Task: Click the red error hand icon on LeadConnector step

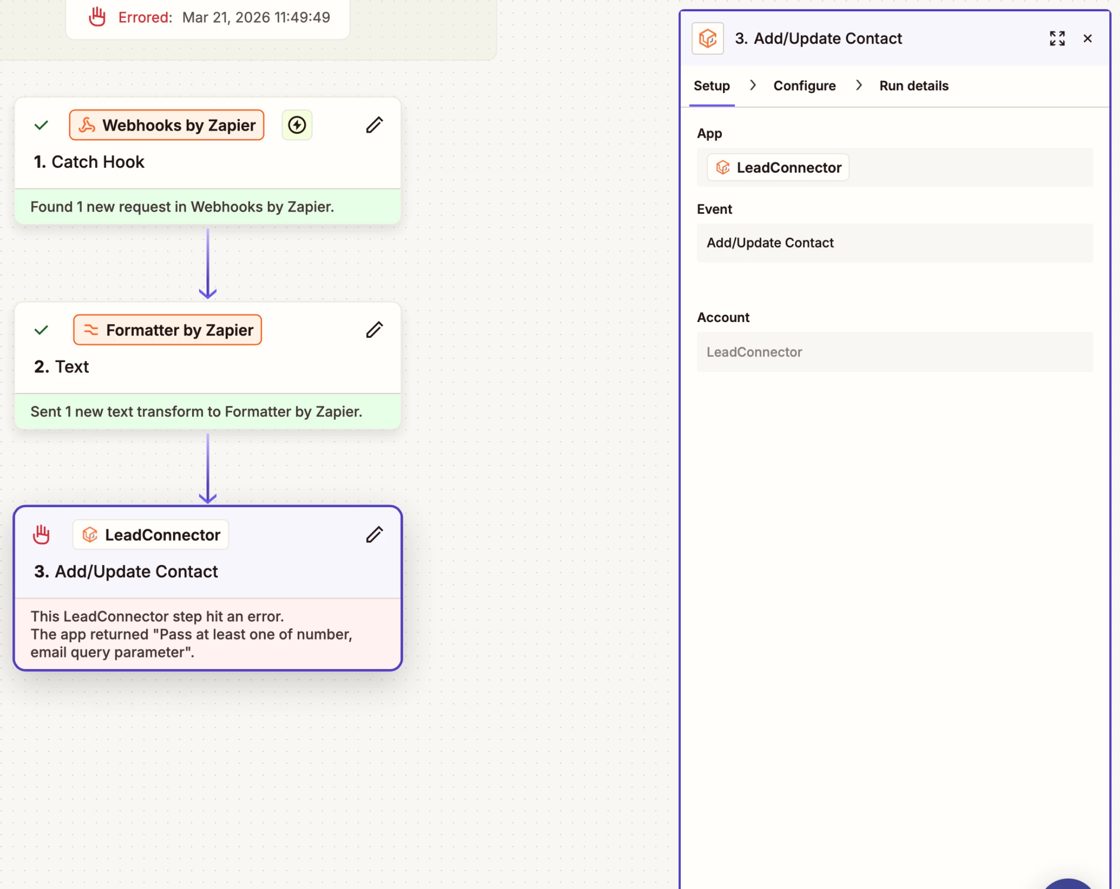Action: (41, 535)
